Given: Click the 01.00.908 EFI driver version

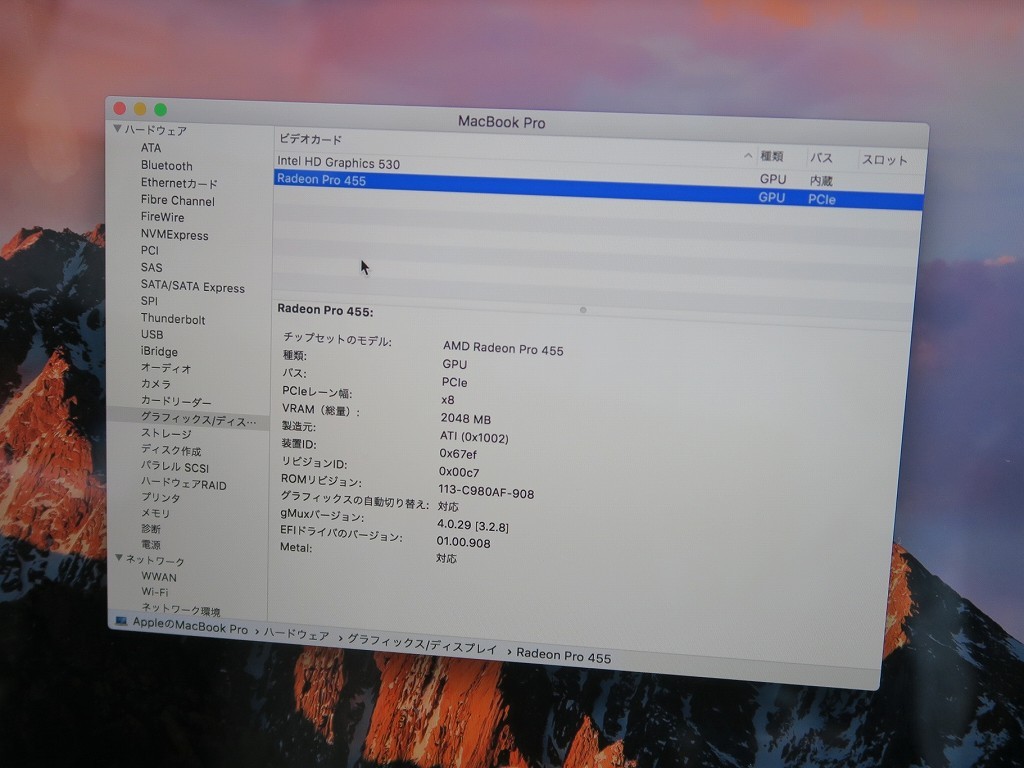Looking at the screenshot, I should coord(463,542).
